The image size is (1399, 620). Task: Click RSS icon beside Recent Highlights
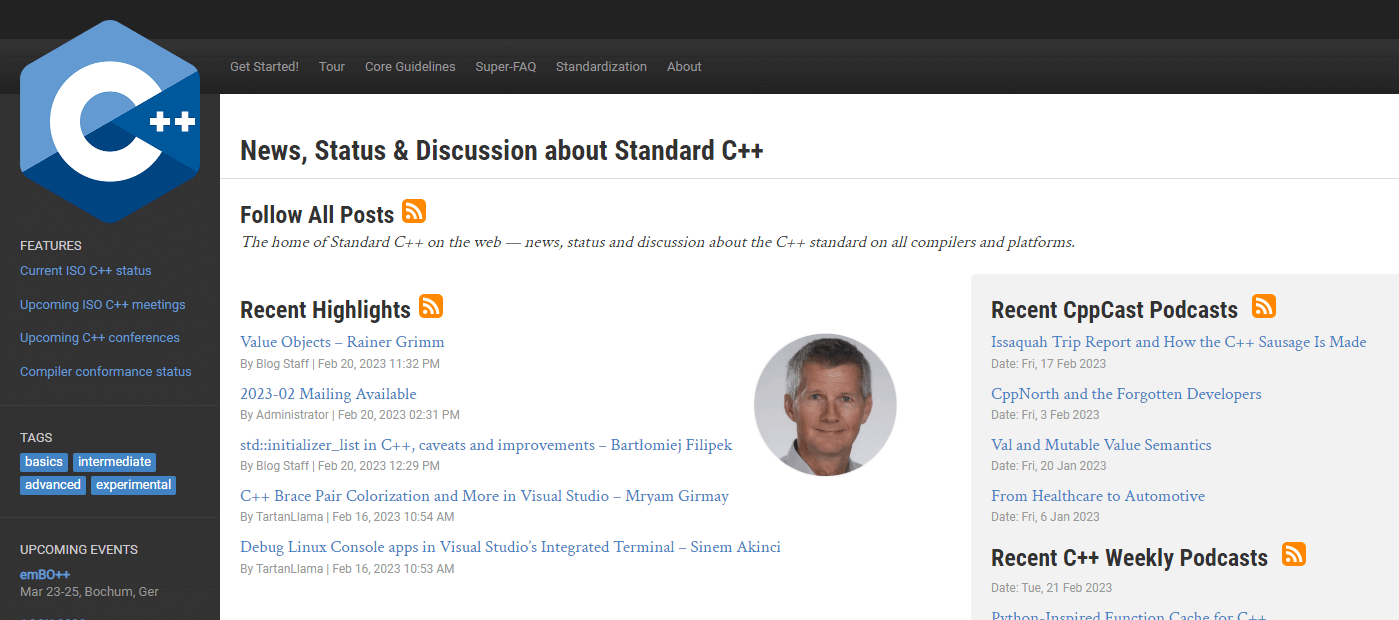point(431,306)
